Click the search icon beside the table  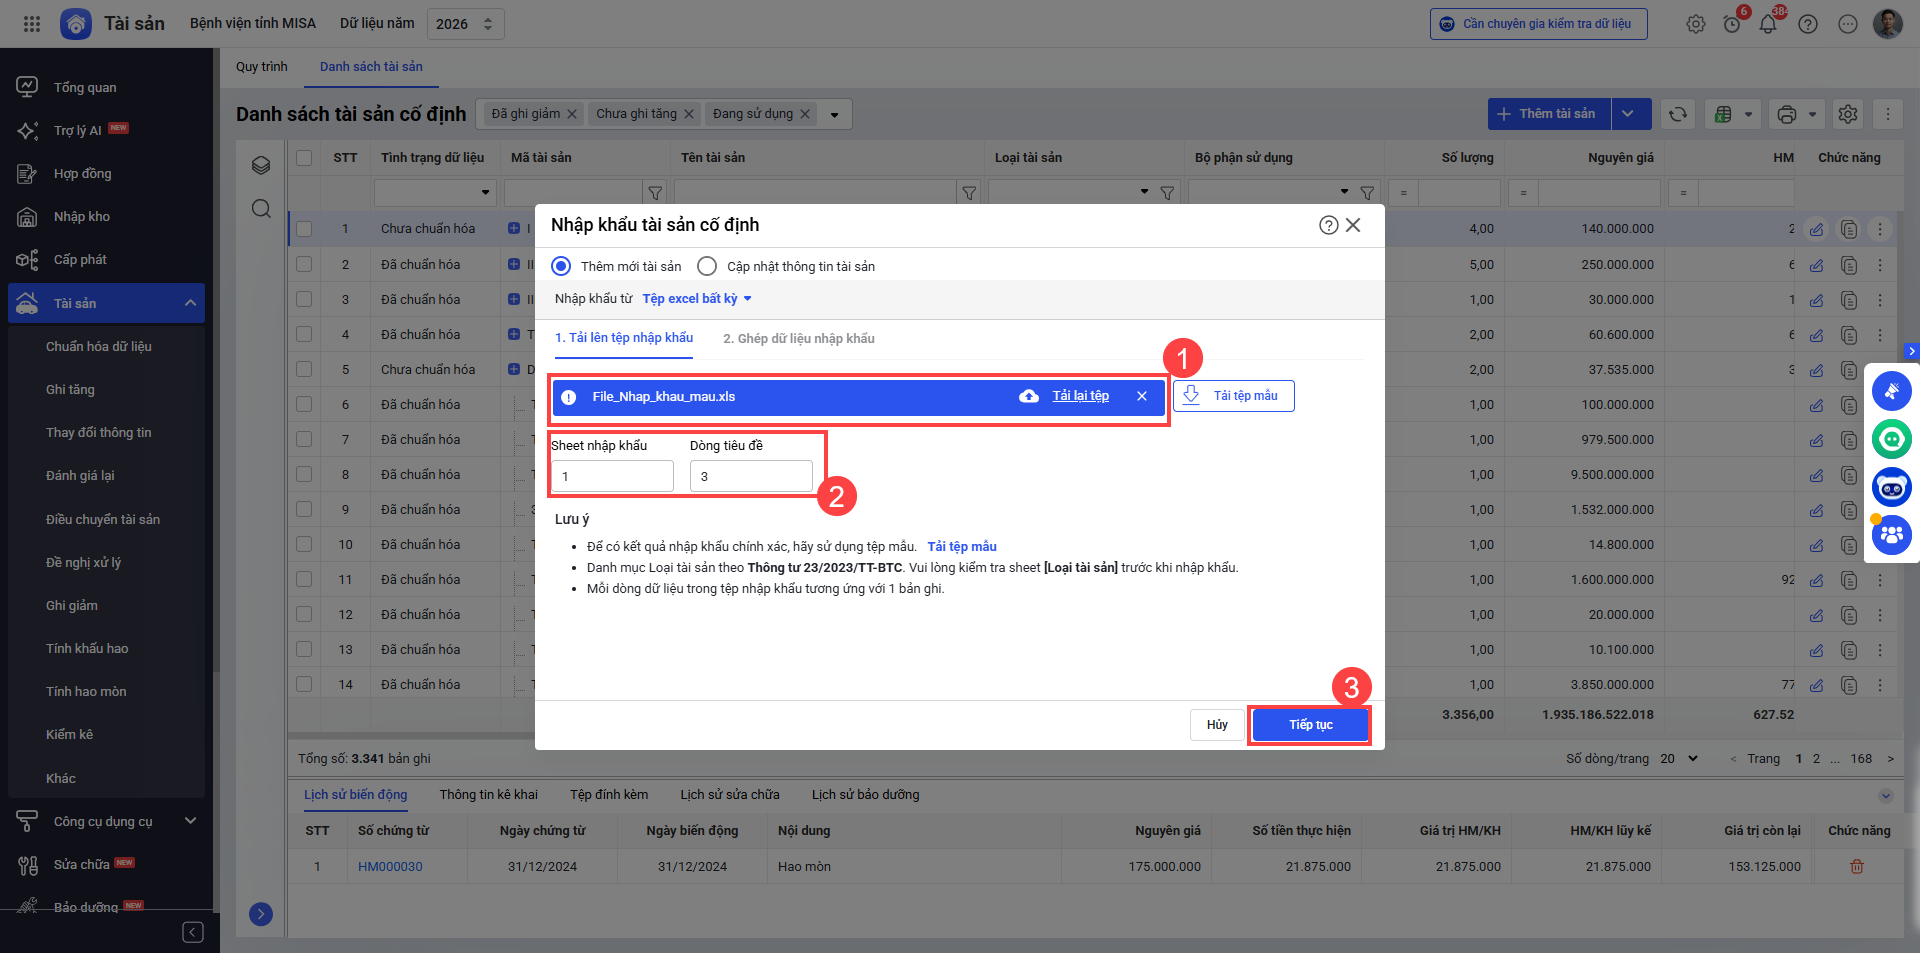[261, 209]
